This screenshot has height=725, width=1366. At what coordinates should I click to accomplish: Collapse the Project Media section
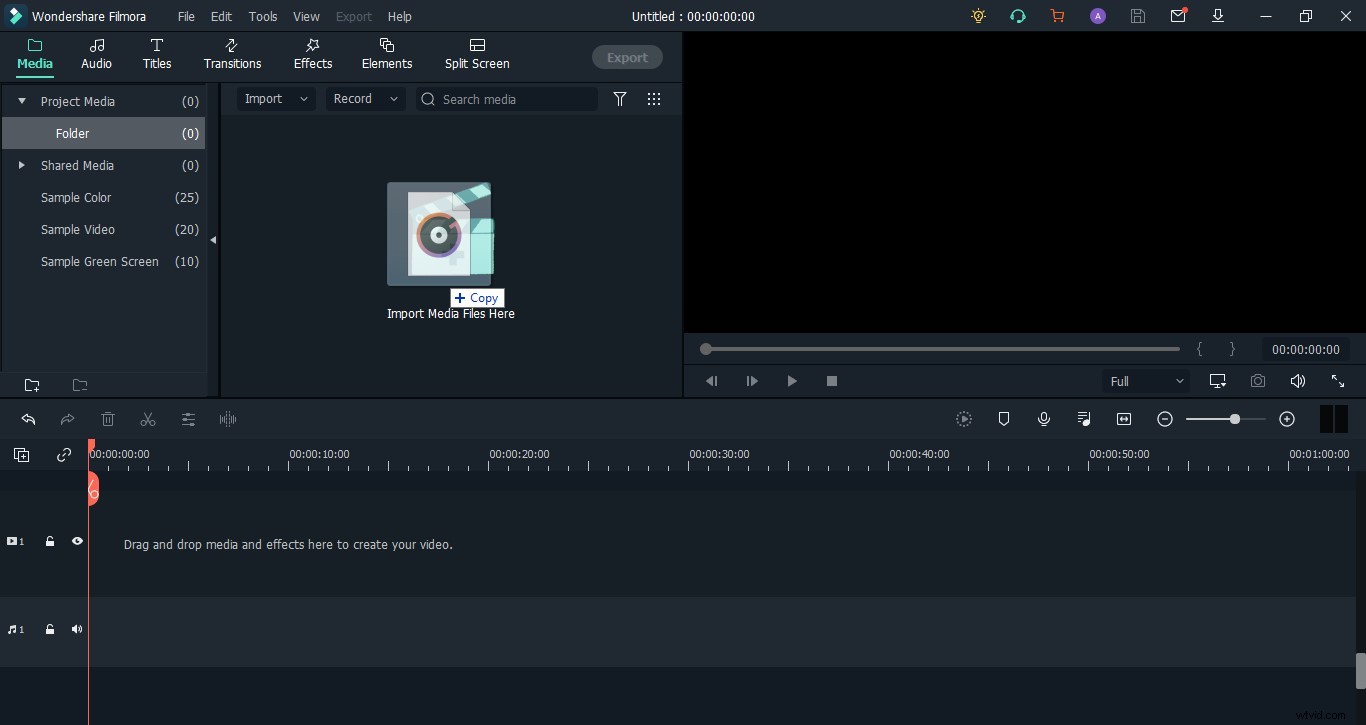click(x=20, y=101)
